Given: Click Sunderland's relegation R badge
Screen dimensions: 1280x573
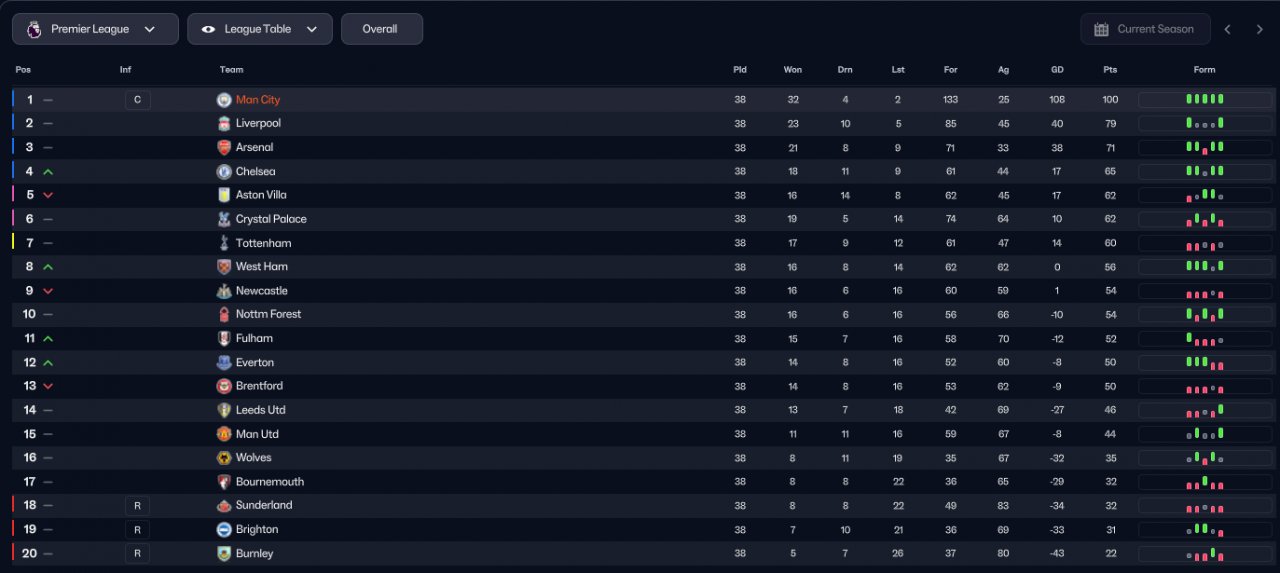Looking at the screenshot, I should pos(137,506).
